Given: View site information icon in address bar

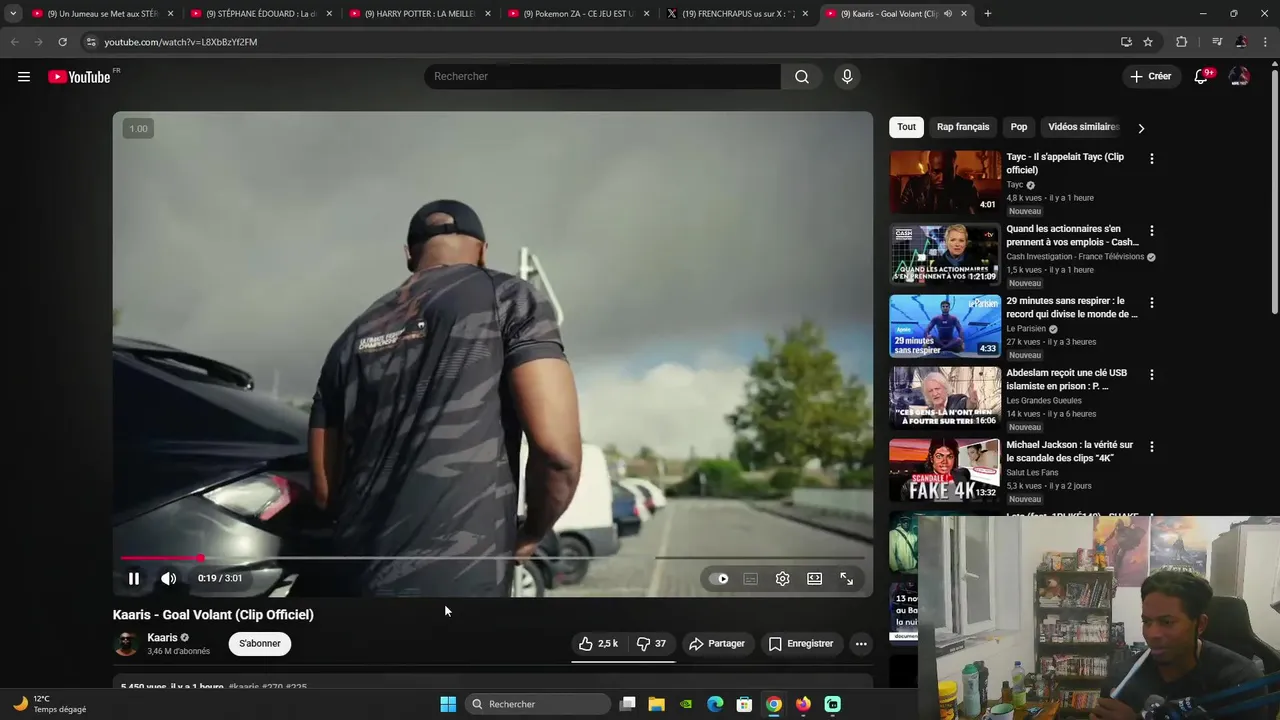Looking at the screenshot, I should click(91, 42).
